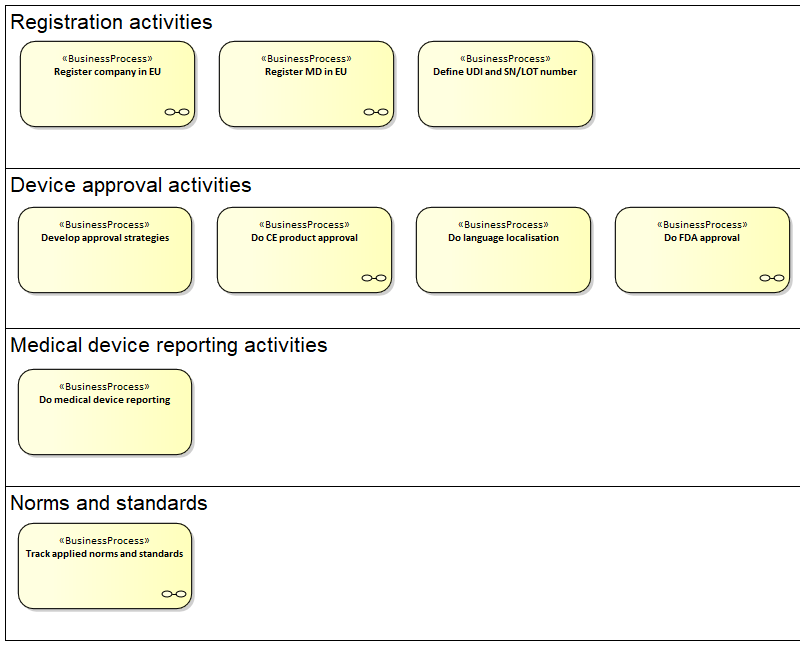Click the «BusinessProcess» stereotype on Do language localisation
Image resolution: width=800 pixels, height=645 pixels.
[x=503, y=225]
